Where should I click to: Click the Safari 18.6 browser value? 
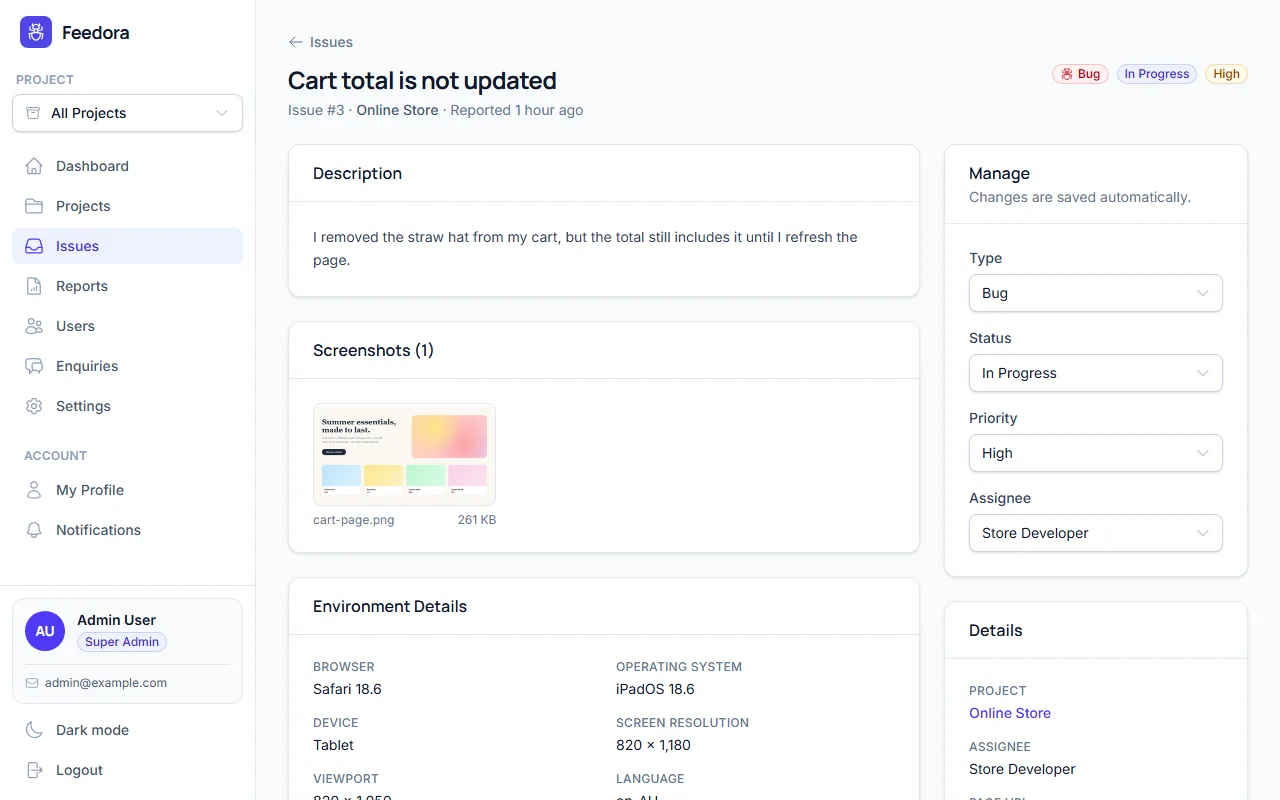pos(347,689)
